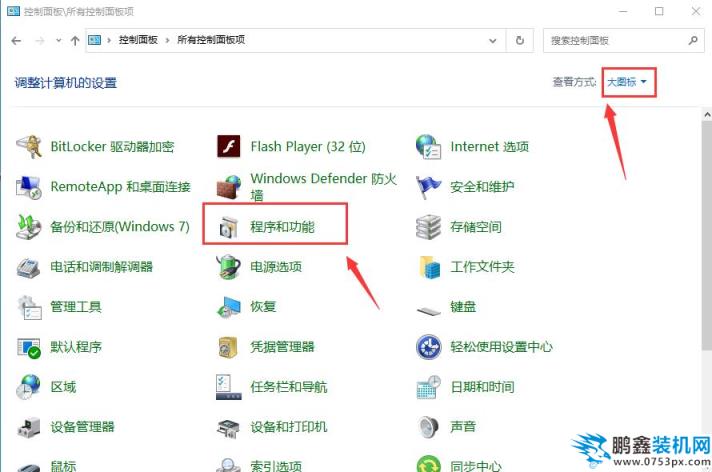
Task: Expand the chevron after 控制面板 breadcrumb
Action: click(x=168, y=40)
